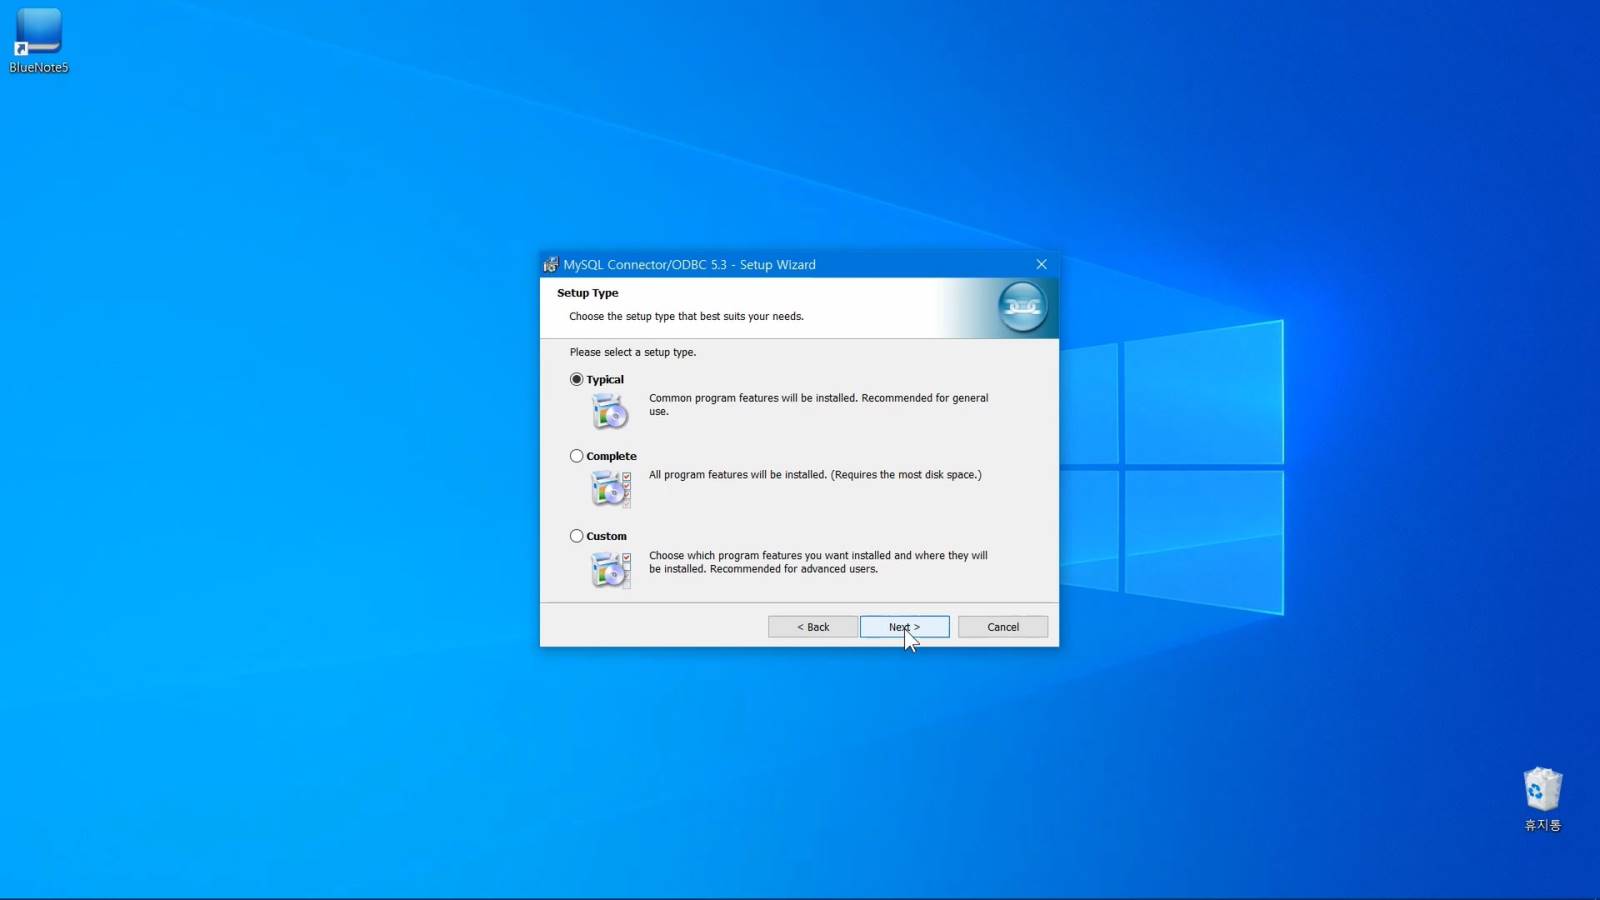Click 'All program features will be installed' description
This screenshot has height=900, width=1600.
click(x=815, y=475)
